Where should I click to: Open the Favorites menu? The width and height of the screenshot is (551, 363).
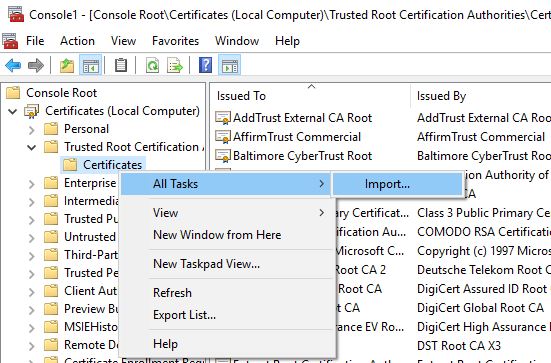click(175, 41)
